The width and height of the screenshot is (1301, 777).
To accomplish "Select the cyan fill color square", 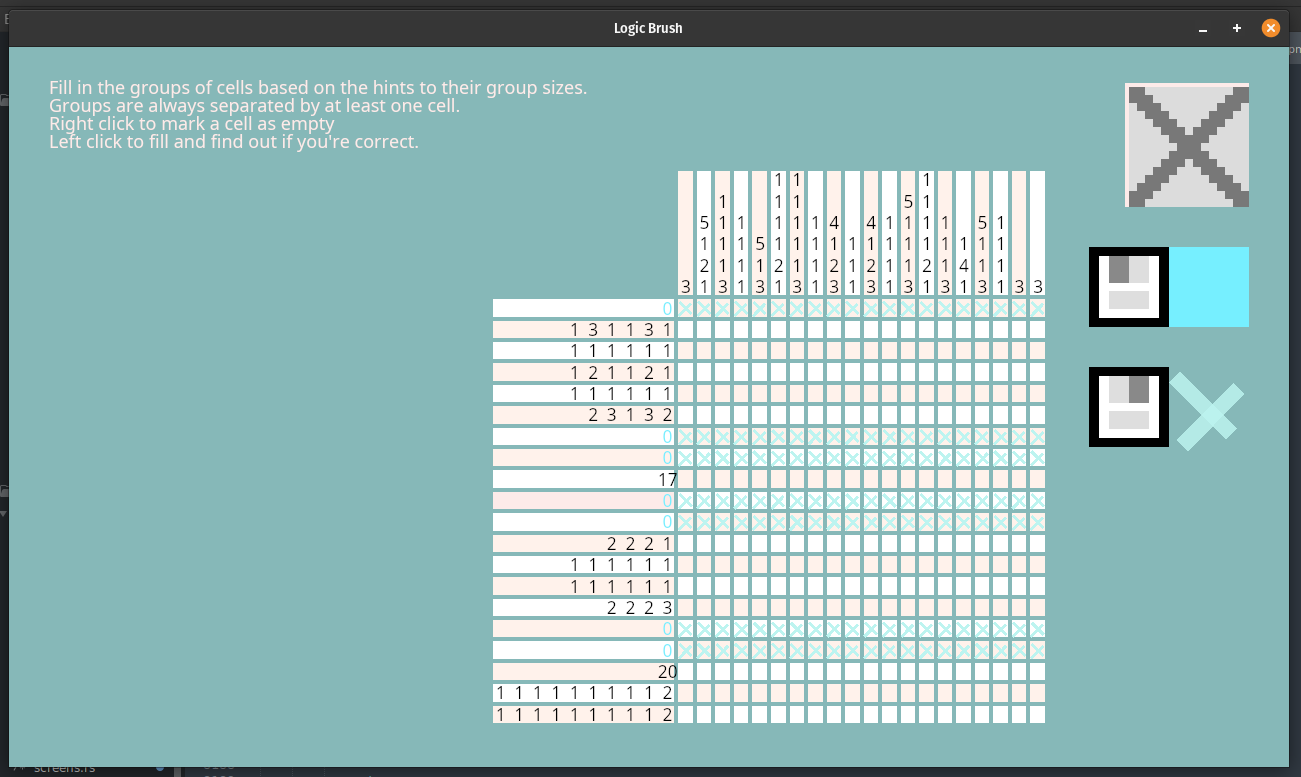I will point(1209,287).
